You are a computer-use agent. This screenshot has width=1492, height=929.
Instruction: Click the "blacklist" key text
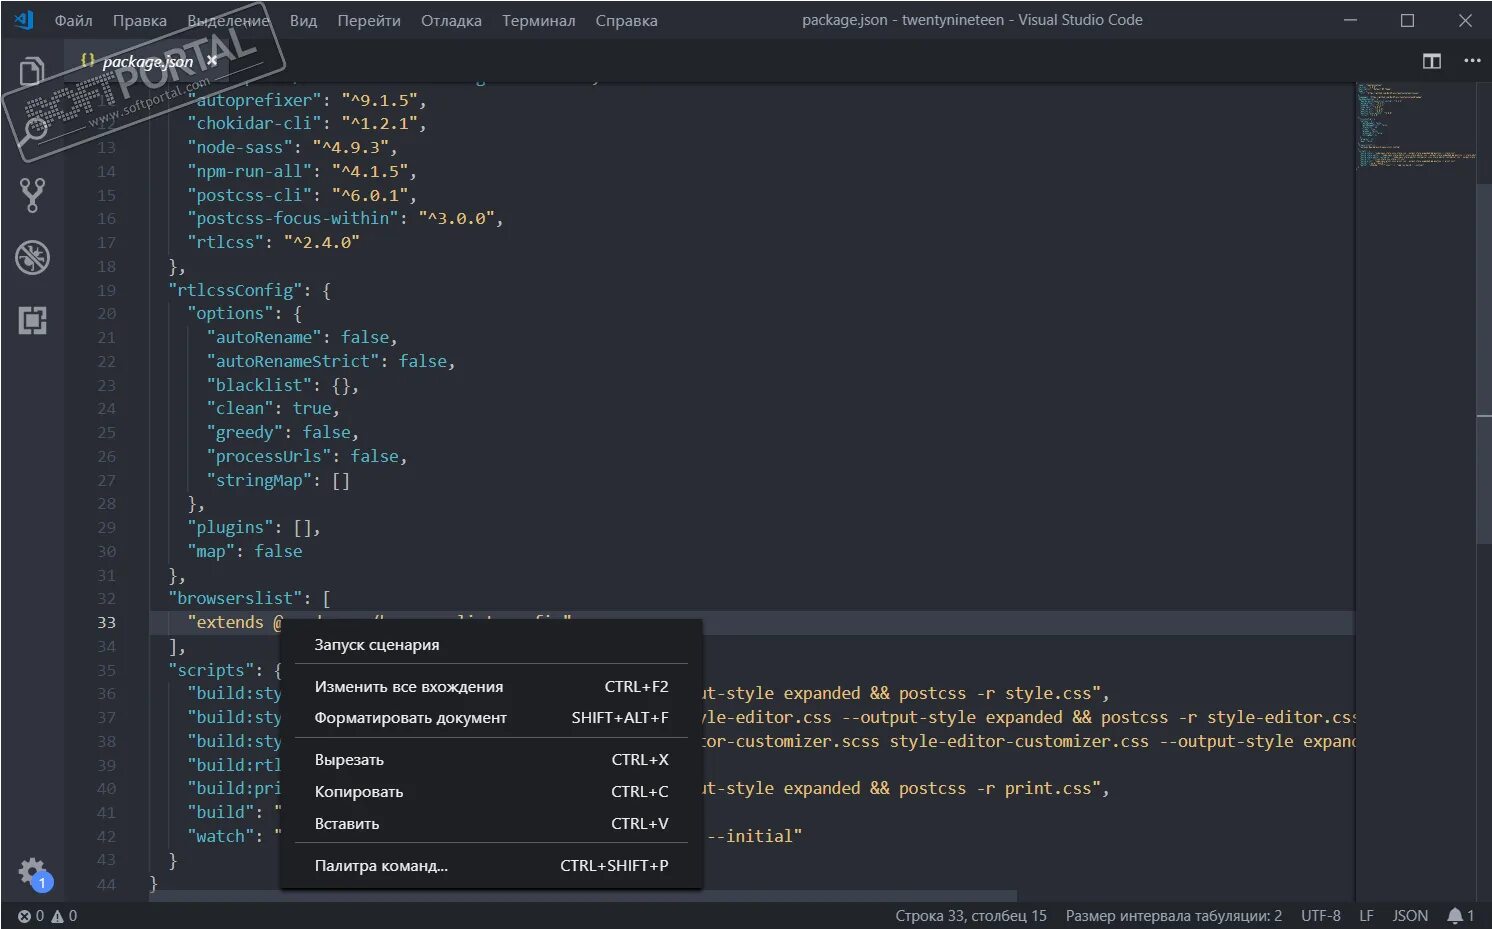259,385
